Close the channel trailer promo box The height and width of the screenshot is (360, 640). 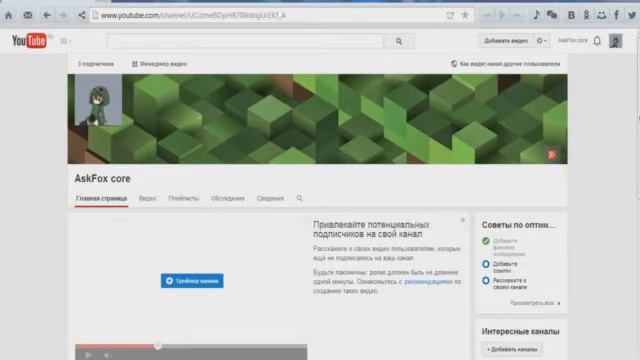[x=463, y=220]
